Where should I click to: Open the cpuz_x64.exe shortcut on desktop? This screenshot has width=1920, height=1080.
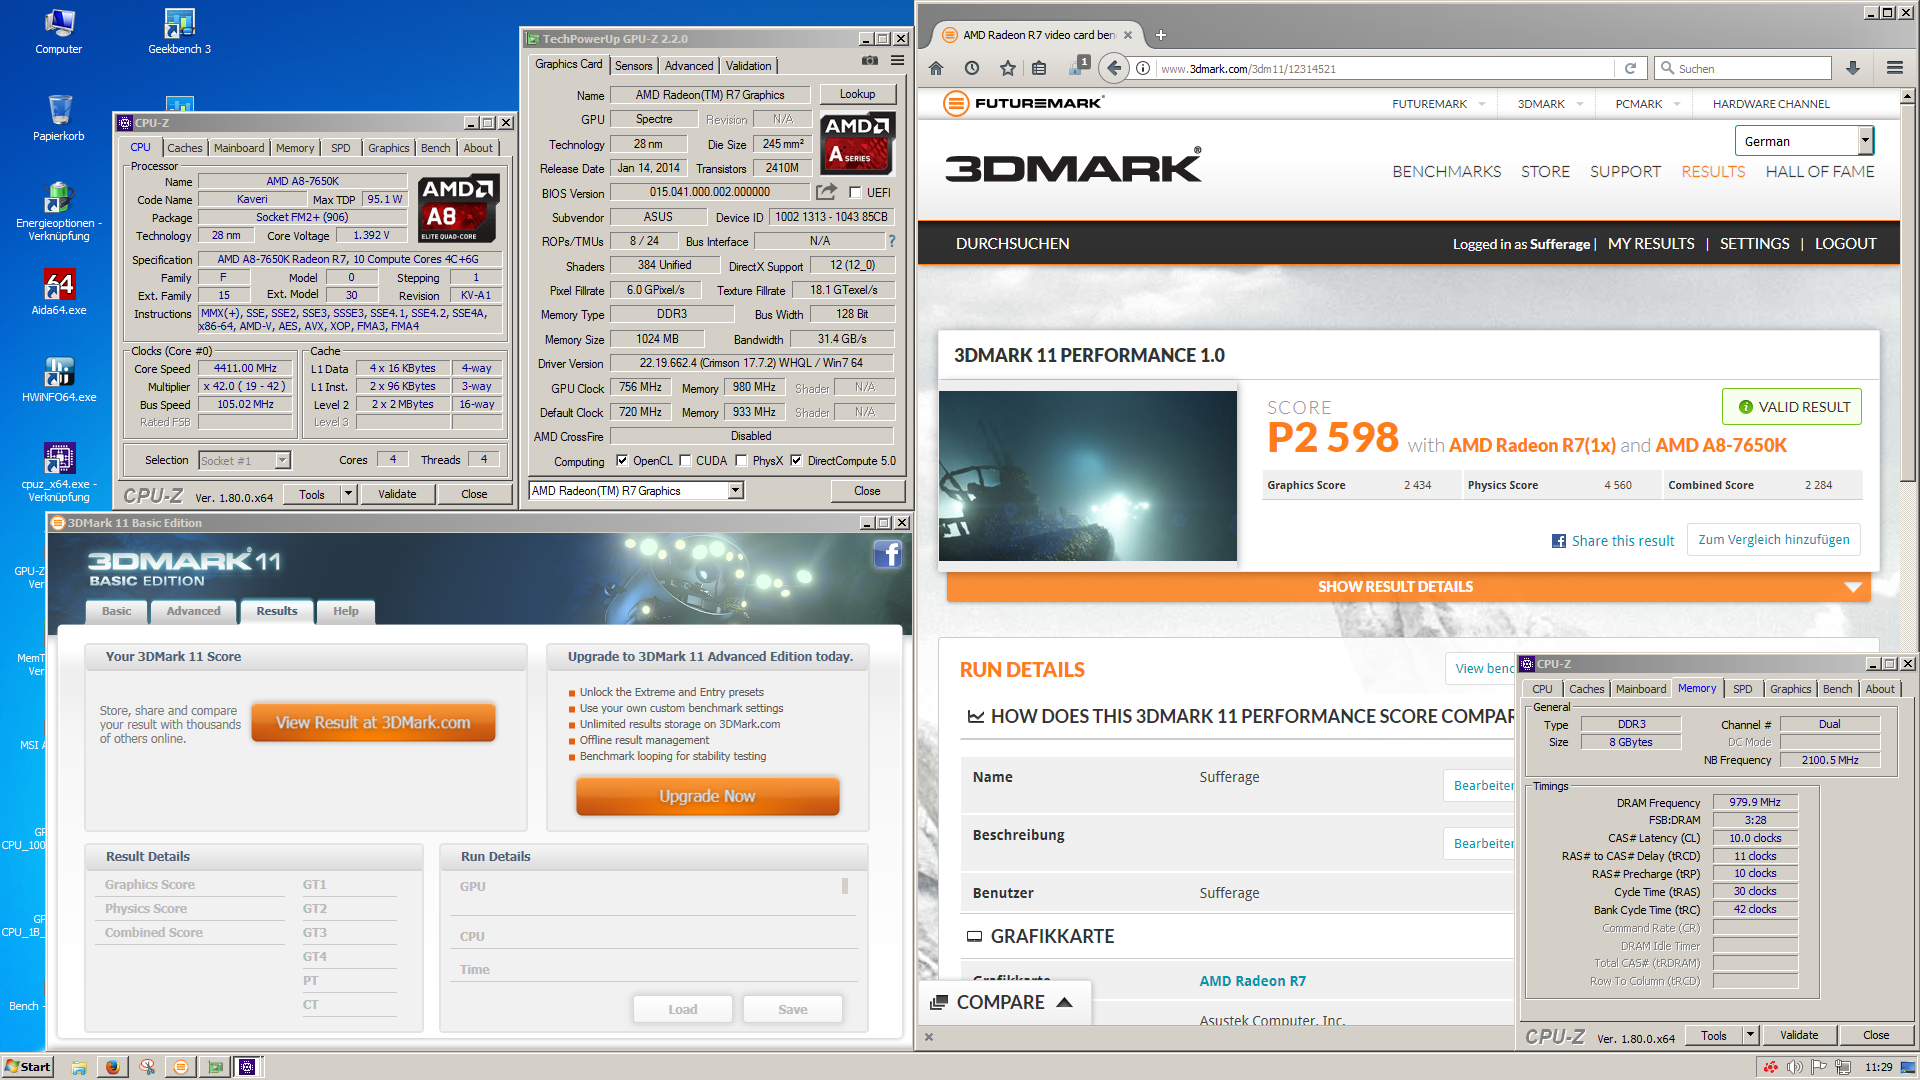point(58,472)
